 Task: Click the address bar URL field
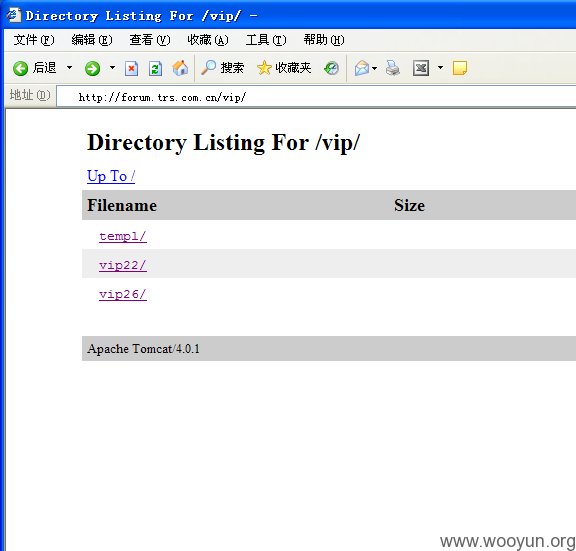(x=316, y=97)
